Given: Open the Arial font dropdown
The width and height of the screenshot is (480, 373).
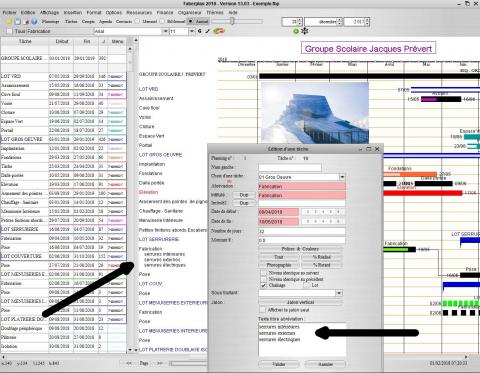Looking at the screenshot, I should tap(165, 31).
